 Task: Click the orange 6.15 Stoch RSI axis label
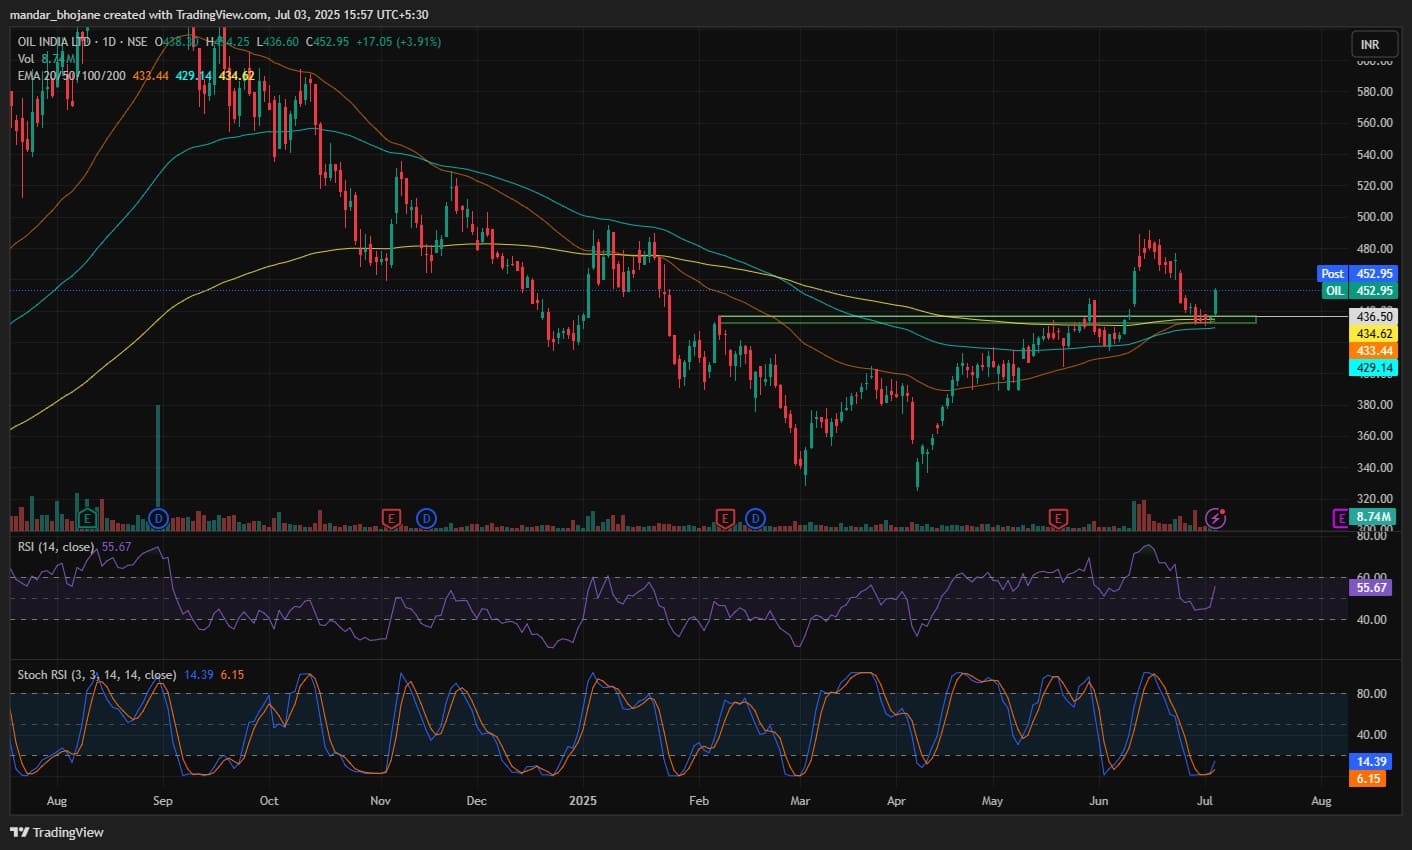click(1368, 779)
